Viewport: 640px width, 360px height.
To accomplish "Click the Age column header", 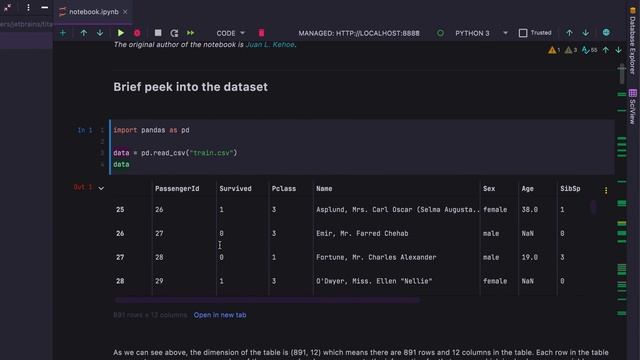I will tap(527, 189).
